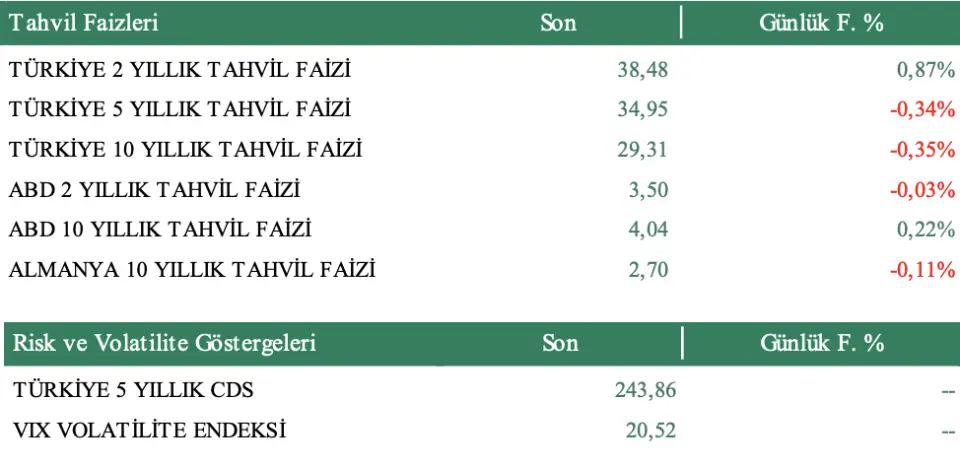Click the Risk ve Volatilite Göstergeleri header
Viewport: 960px width, 467px height.
(x=164, y=344)
